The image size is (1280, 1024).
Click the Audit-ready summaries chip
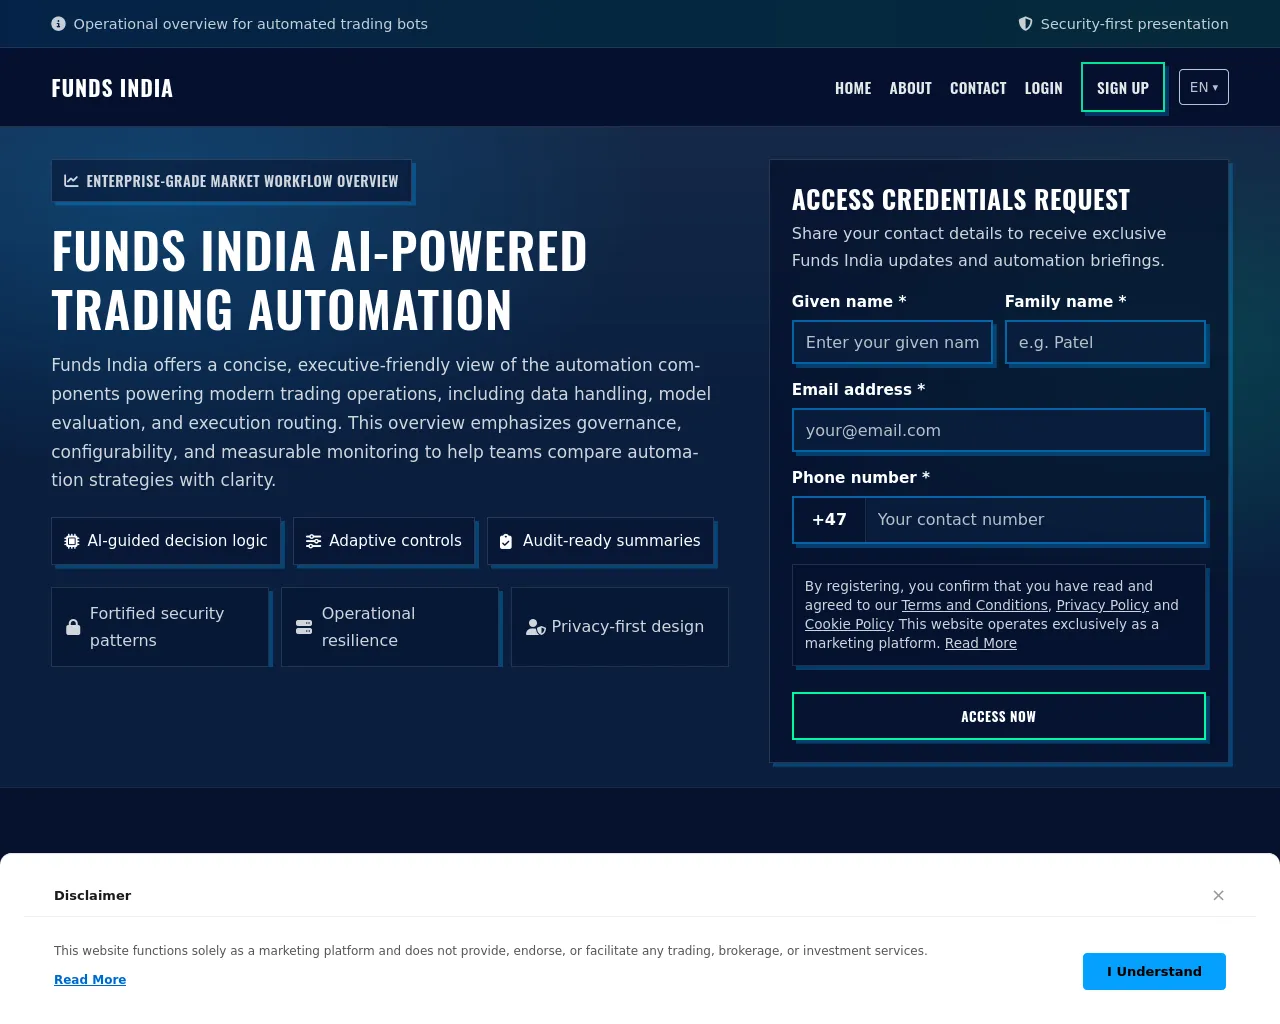tap(600, 541)
